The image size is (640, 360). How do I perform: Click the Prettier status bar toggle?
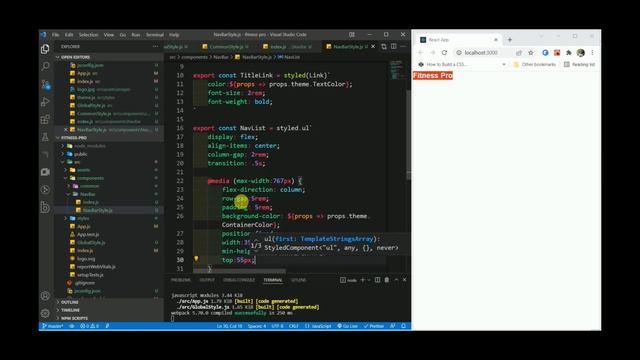pyautogui.click(x=374, y=326)
